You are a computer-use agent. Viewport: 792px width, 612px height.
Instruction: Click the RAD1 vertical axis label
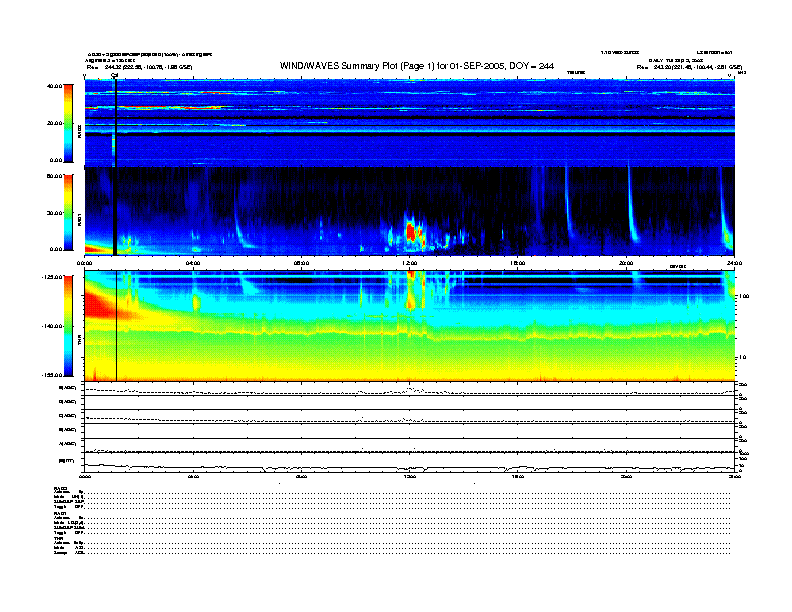click(x=79, y=219)
